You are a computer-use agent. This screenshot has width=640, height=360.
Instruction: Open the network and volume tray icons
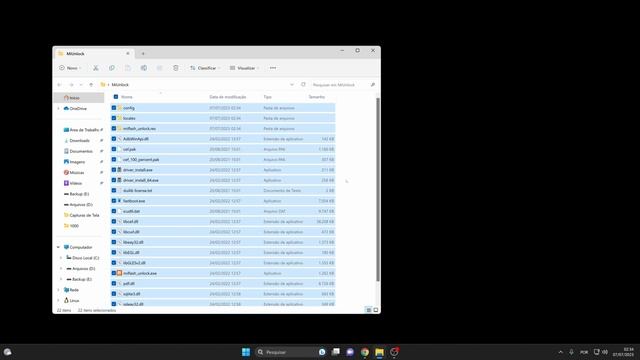point(600,352)
